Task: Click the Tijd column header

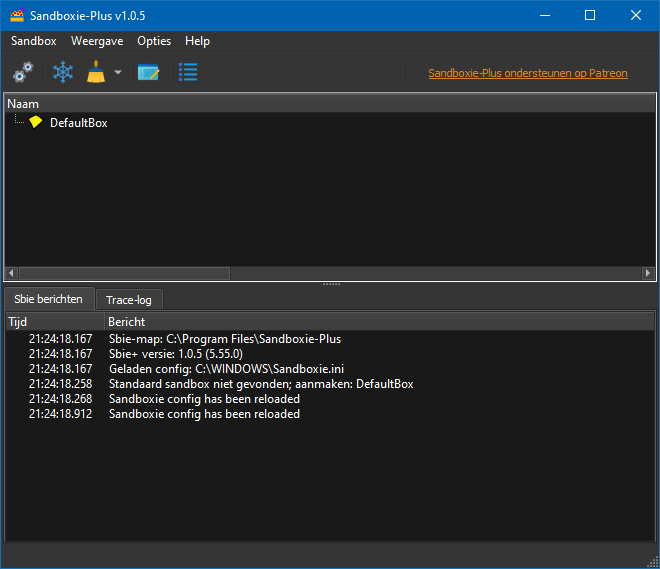Action: 18,322
